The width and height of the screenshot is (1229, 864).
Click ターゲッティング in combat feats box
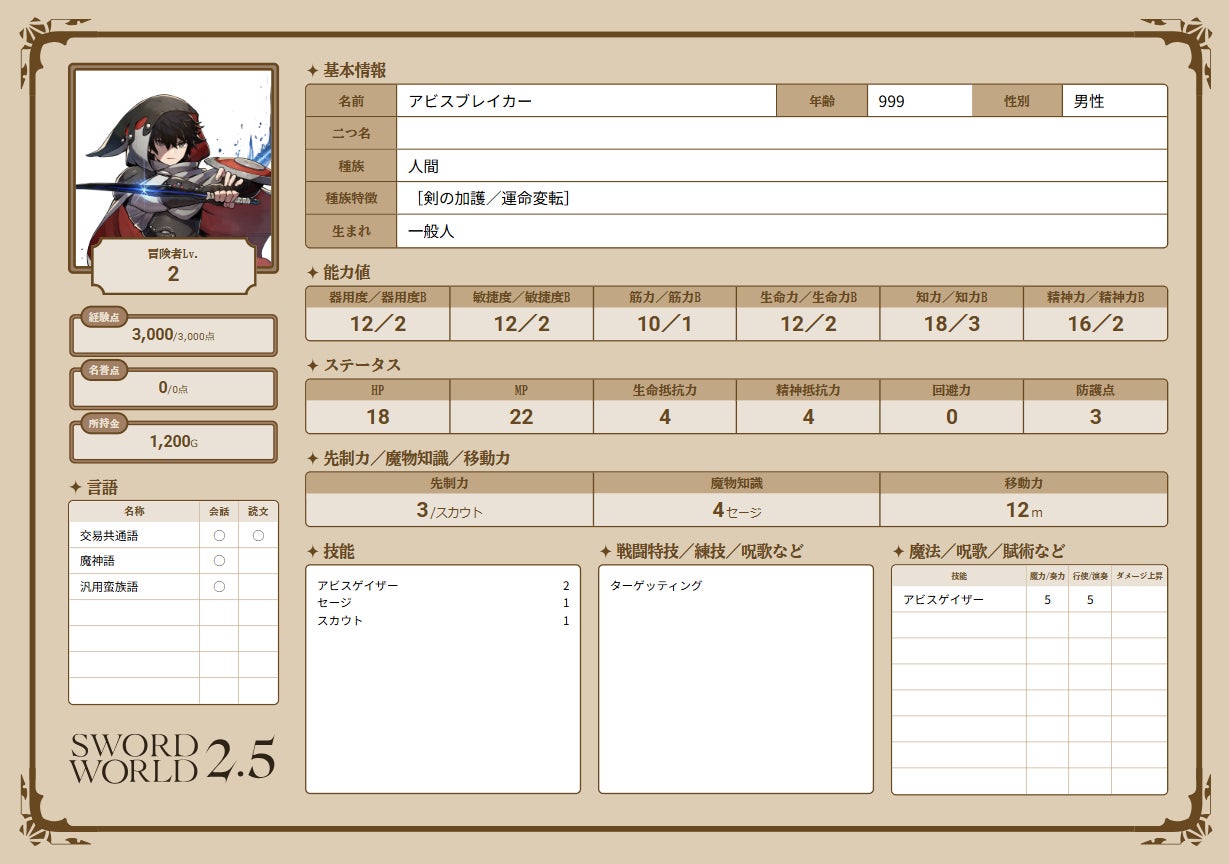[x=656, y=586]
